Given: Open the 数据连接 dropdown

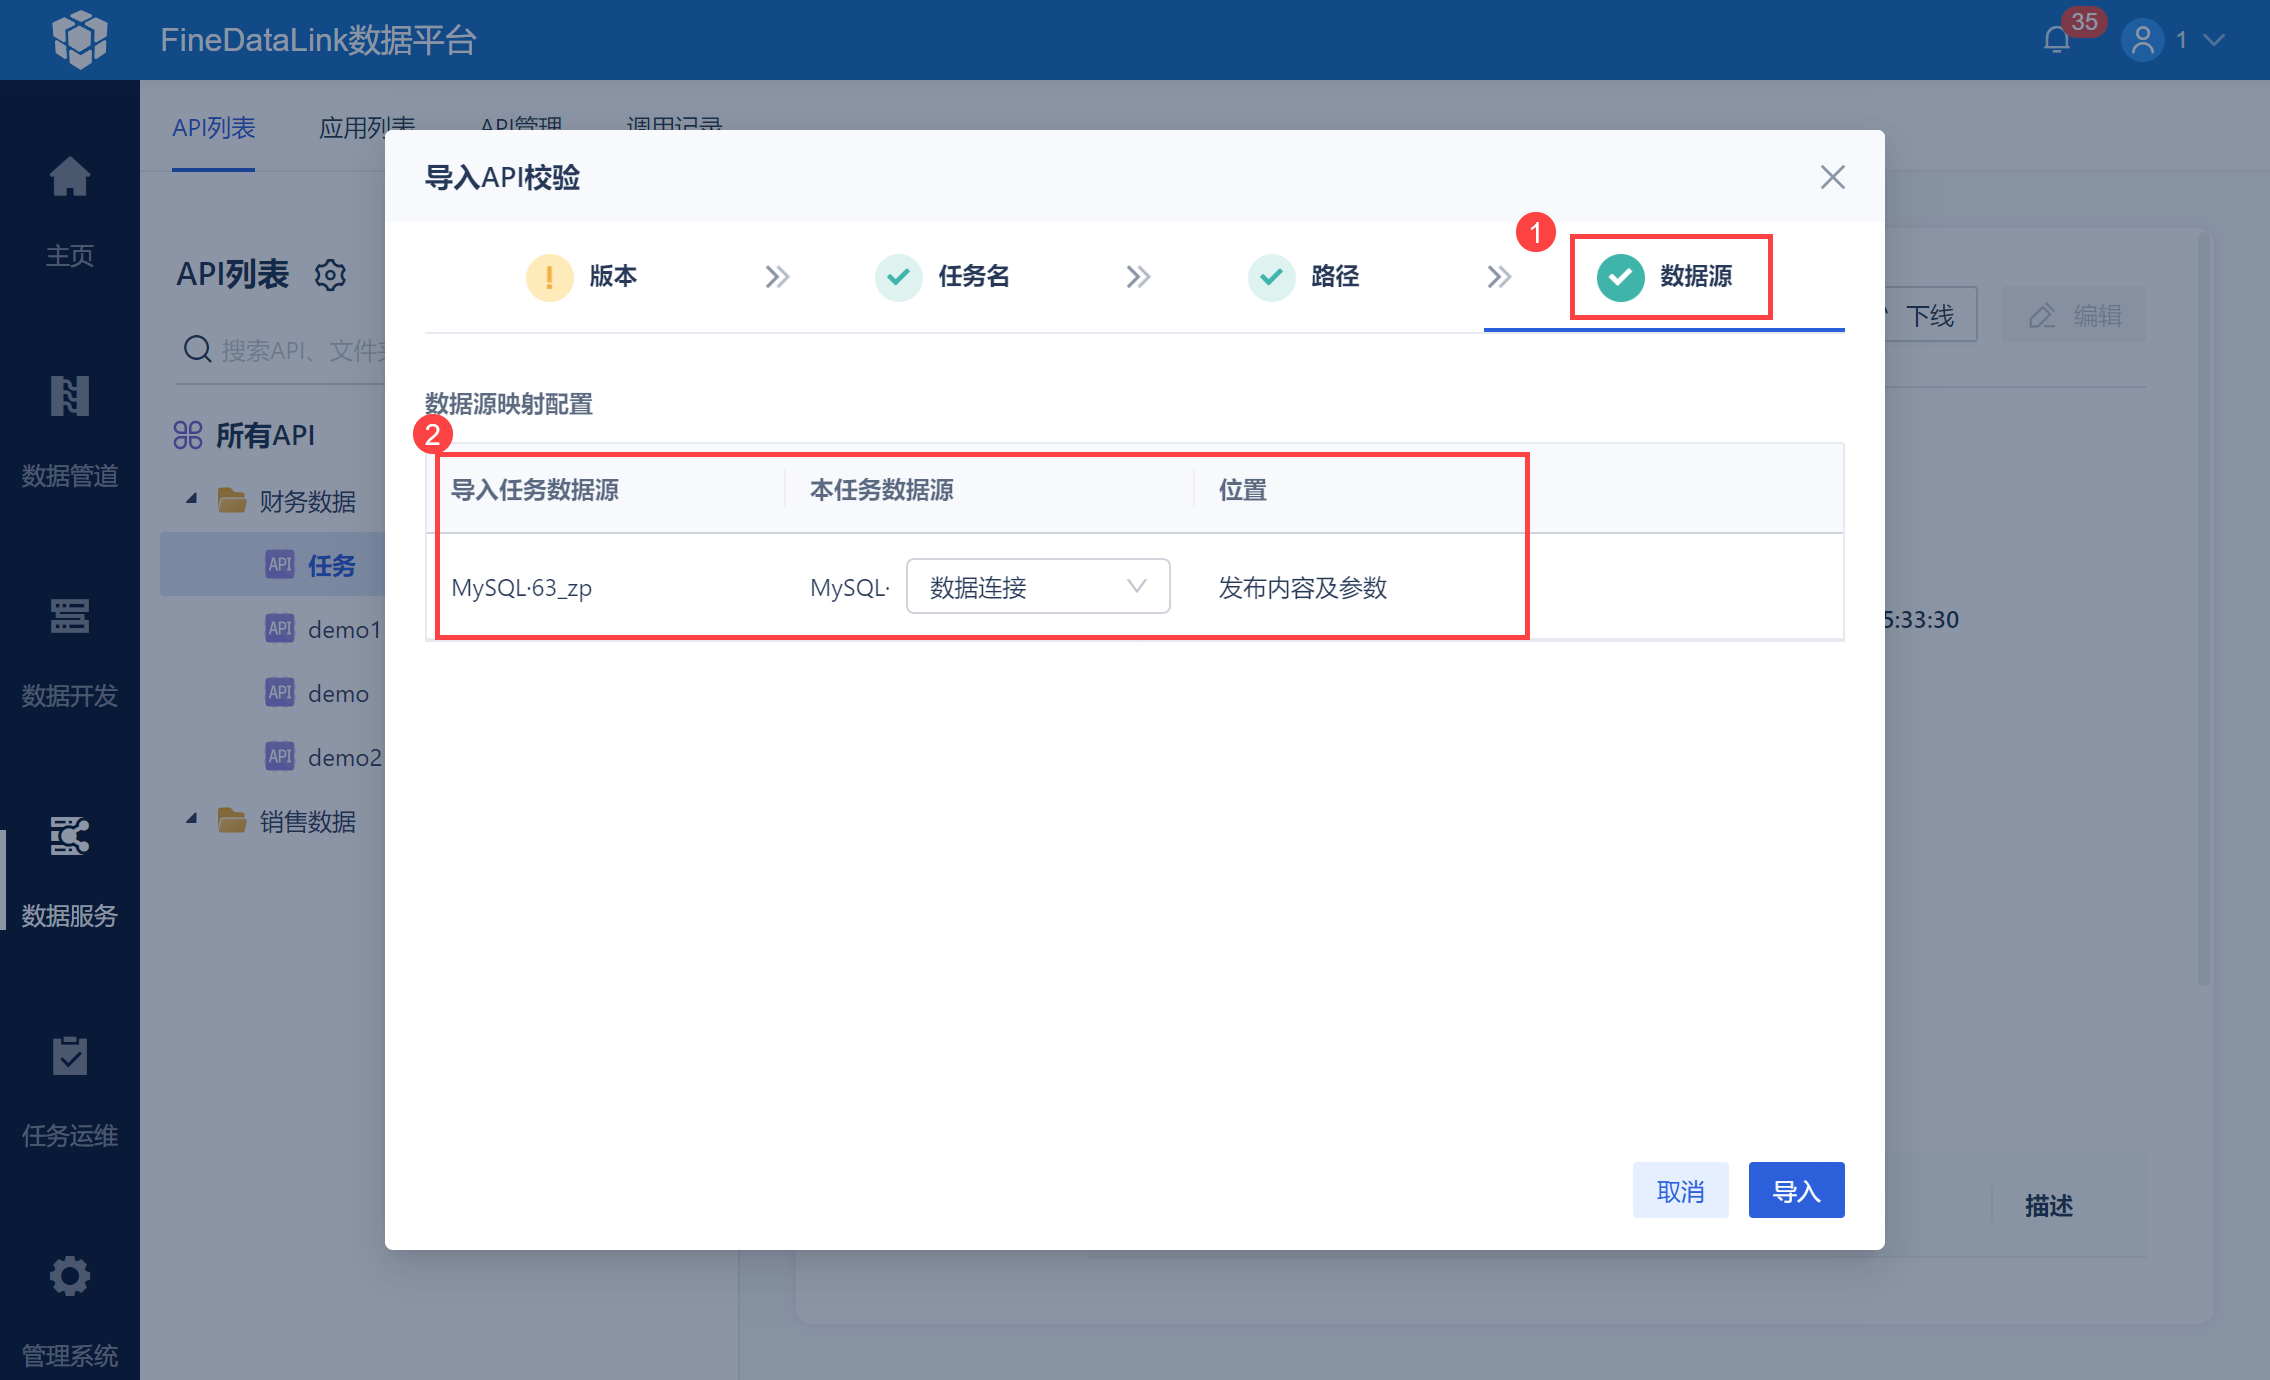Looking at the screenshot, I should [1037, 587].
